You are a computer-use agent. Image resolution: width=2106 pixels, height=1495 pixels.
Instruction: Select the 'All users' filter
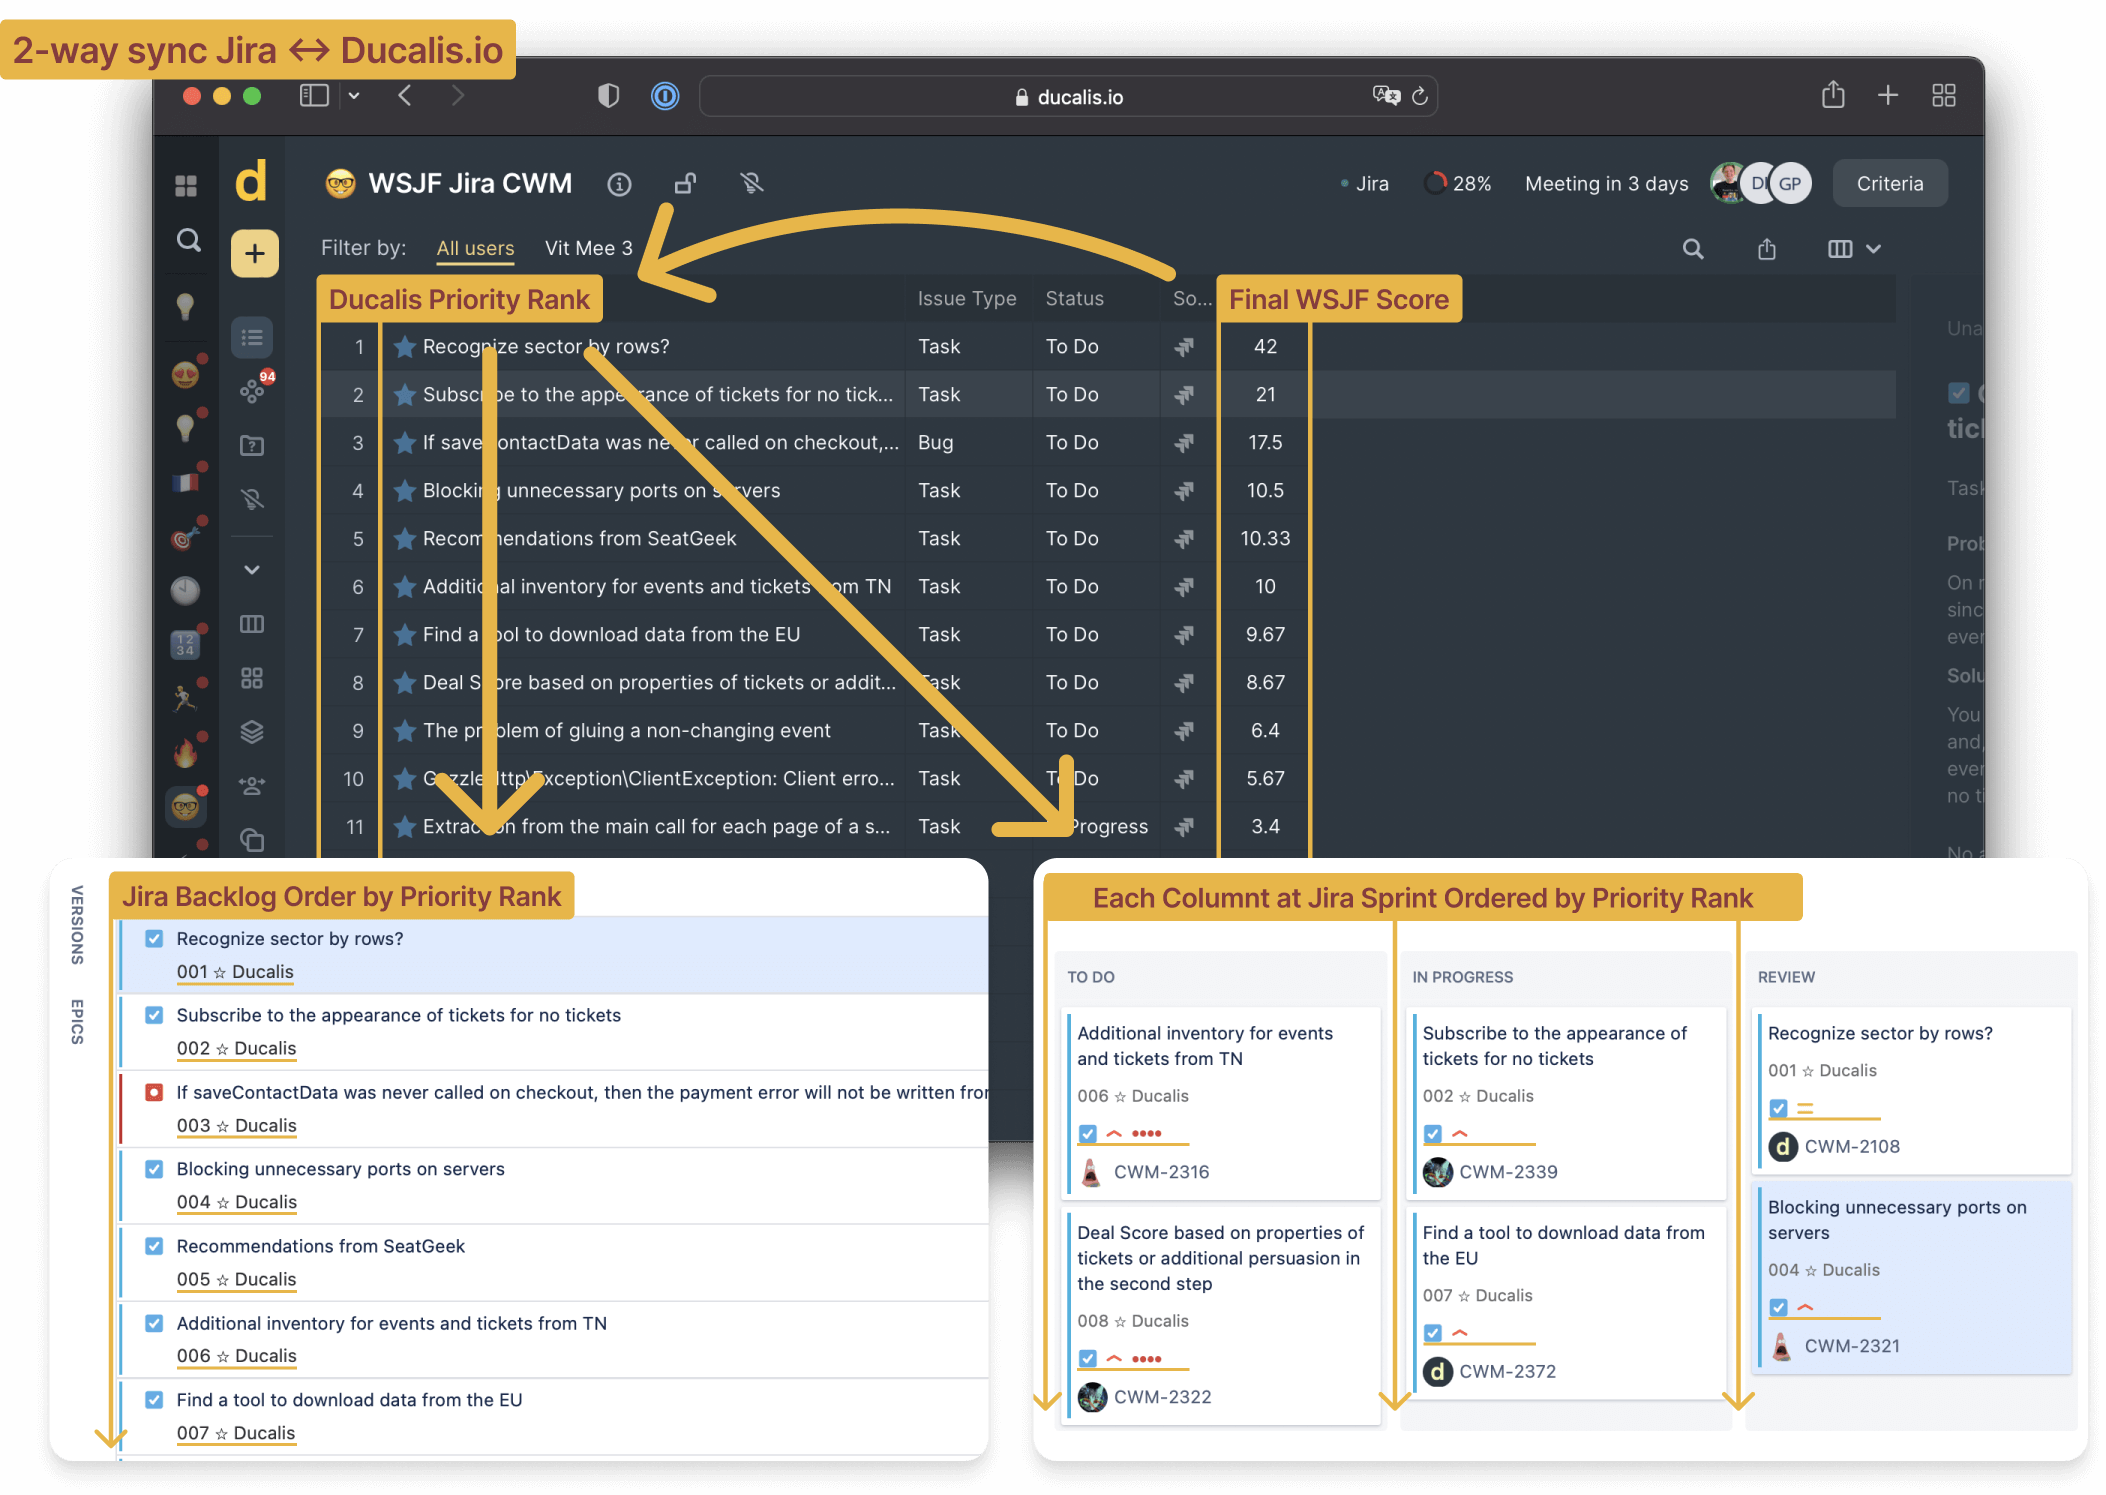(475, 248)
